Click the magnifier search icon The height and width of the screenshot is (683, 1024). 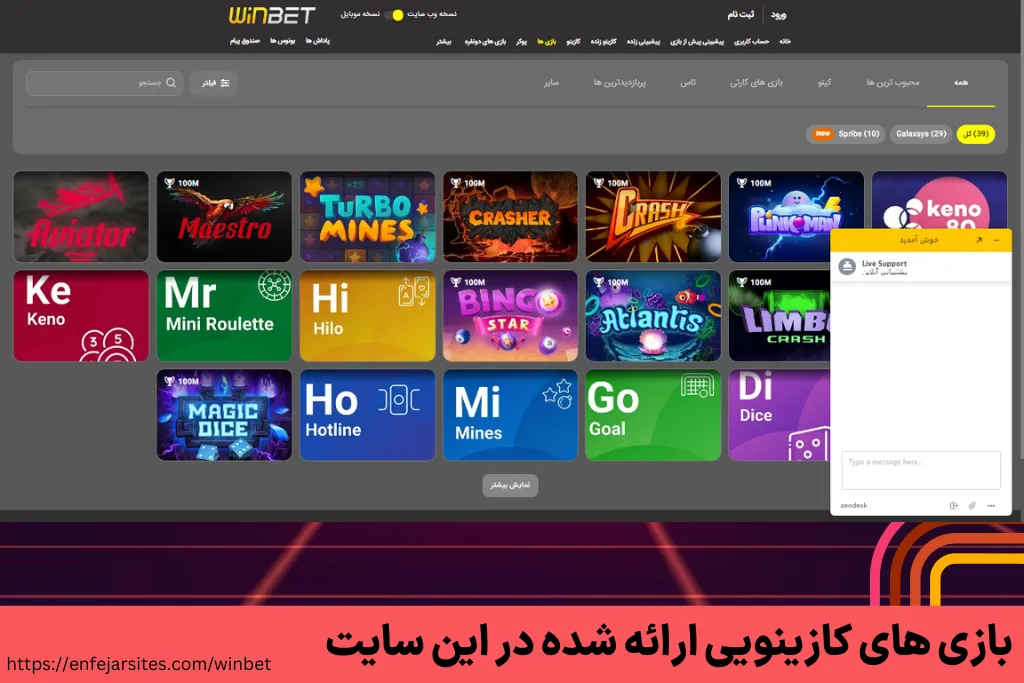pyautogui.click(x=171, y=83)
